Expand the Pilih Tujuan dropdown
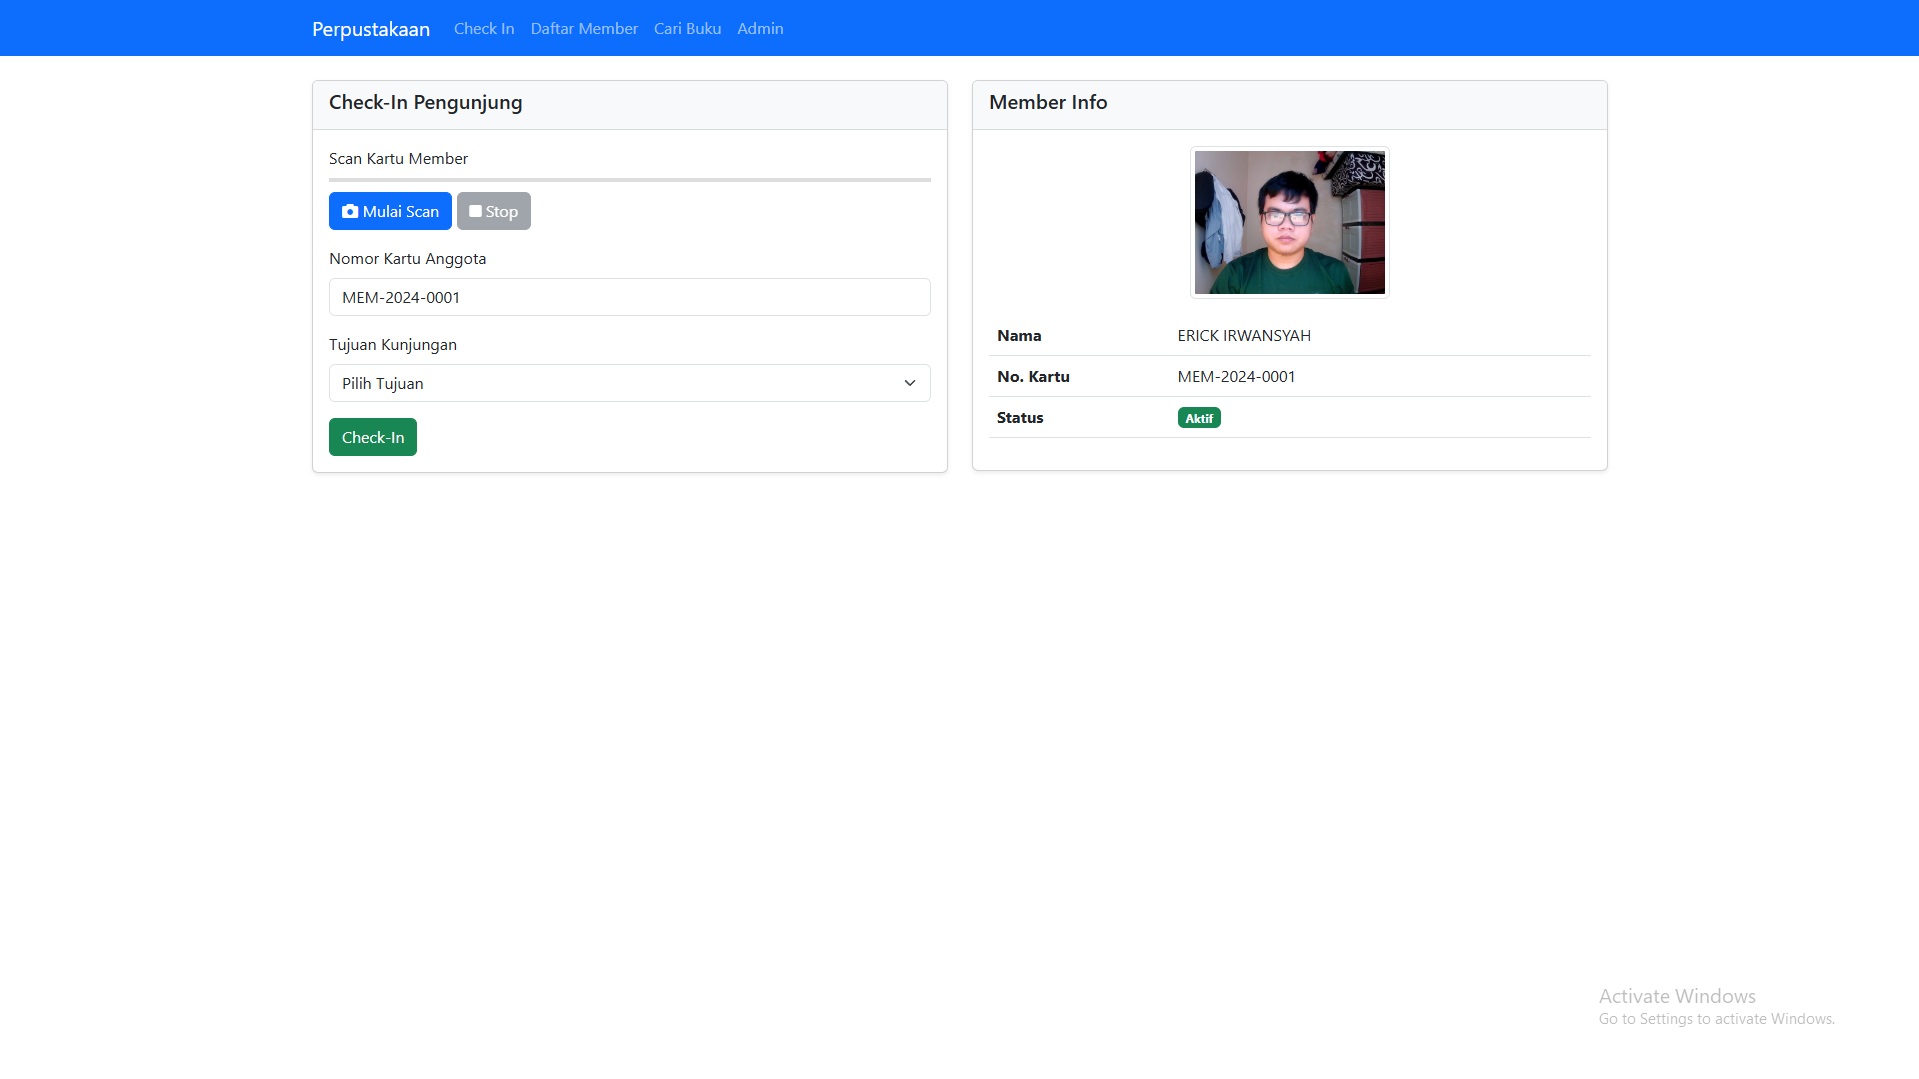This screenshot has height=1079, width=1919. tap(630, 383)
